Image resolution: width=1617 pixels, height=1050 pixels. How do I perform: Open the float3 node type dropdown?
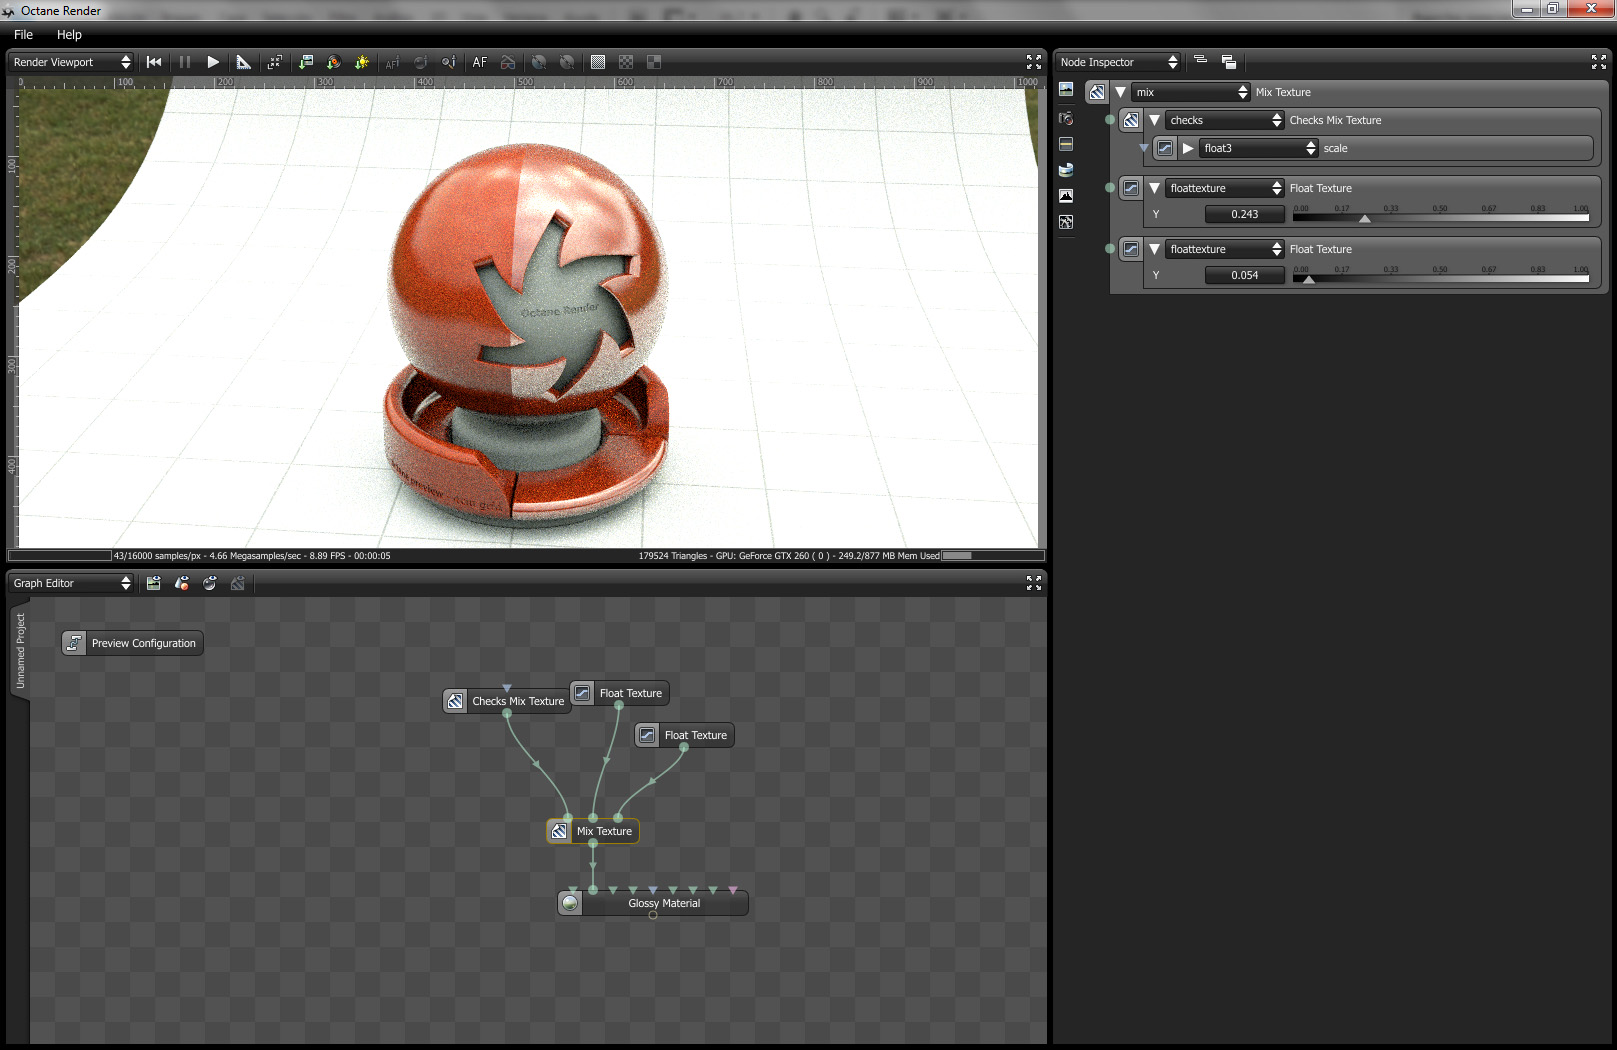click(x=1259, y=148)
